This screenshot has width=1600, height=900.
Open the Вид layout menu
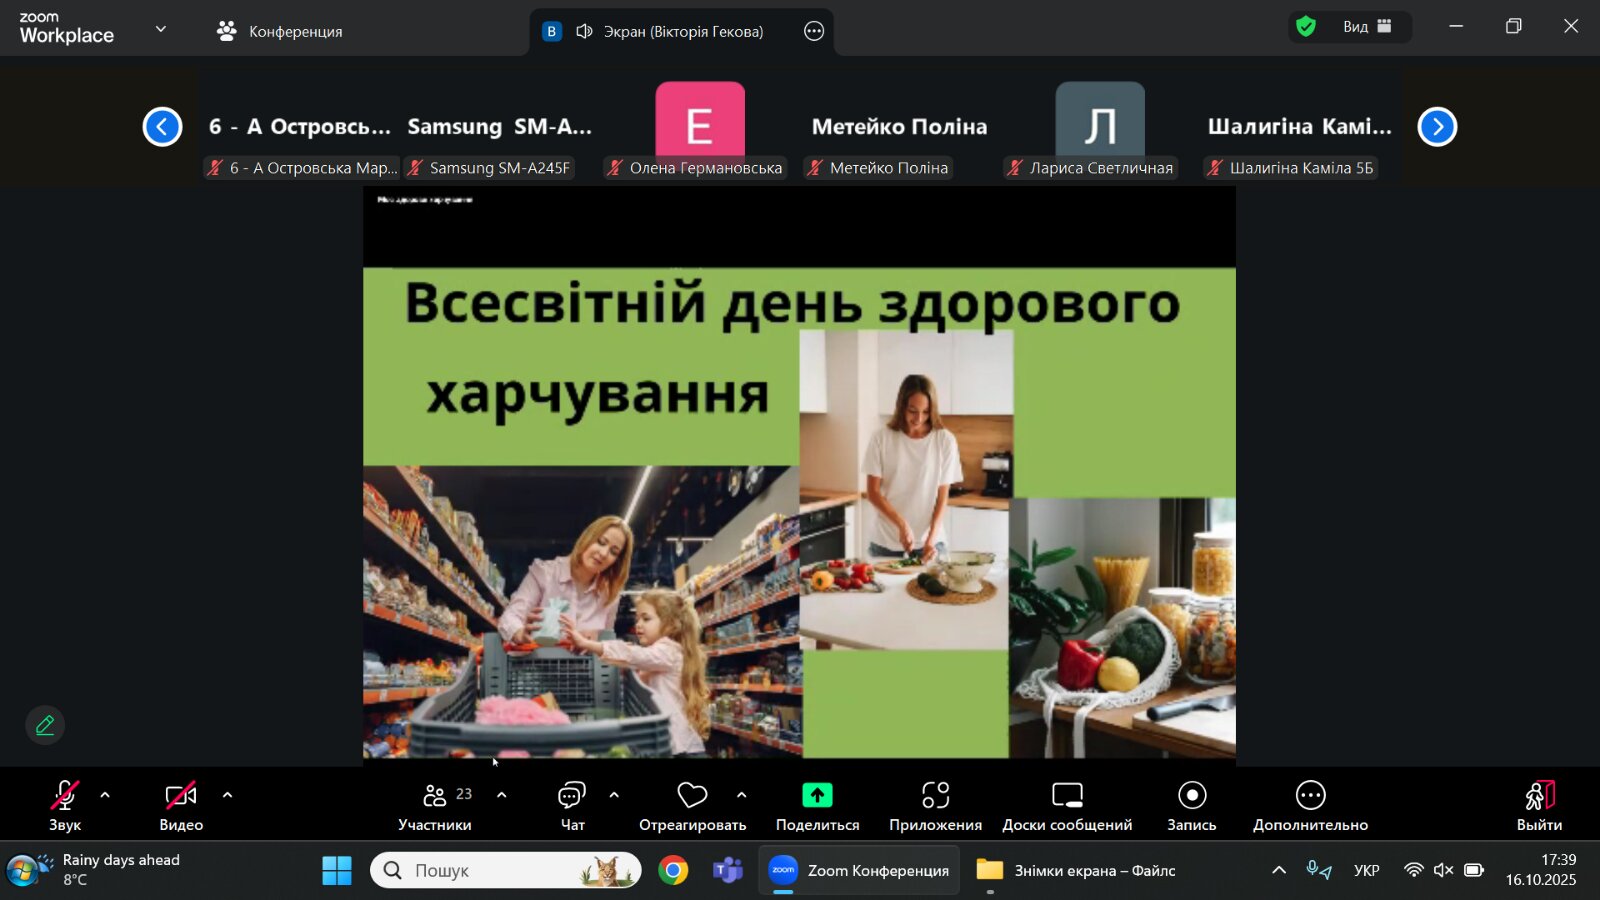click(1366, 27)
